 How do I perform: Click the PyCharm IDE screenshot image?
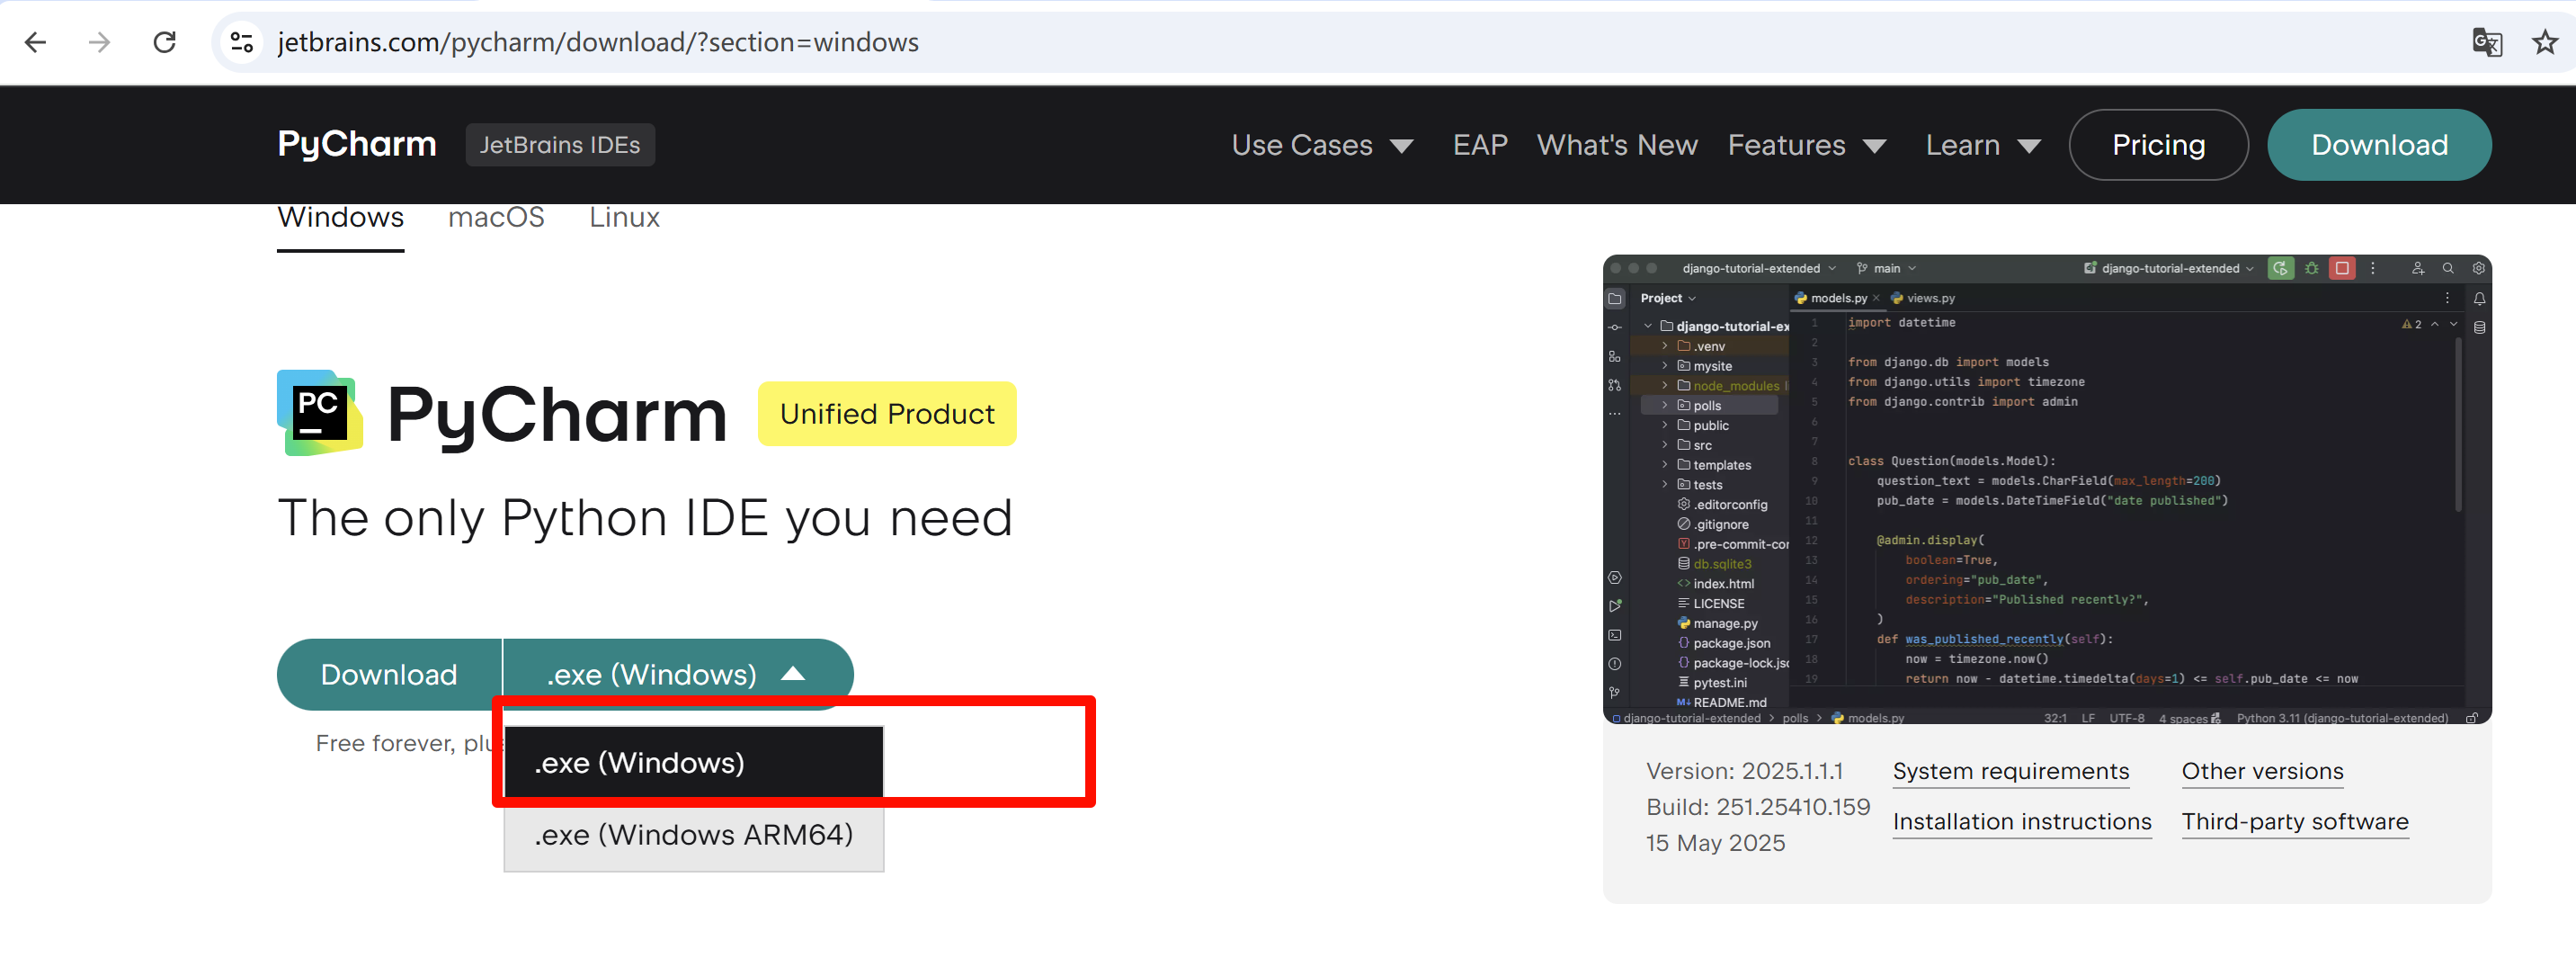(x=2046, y=489)
